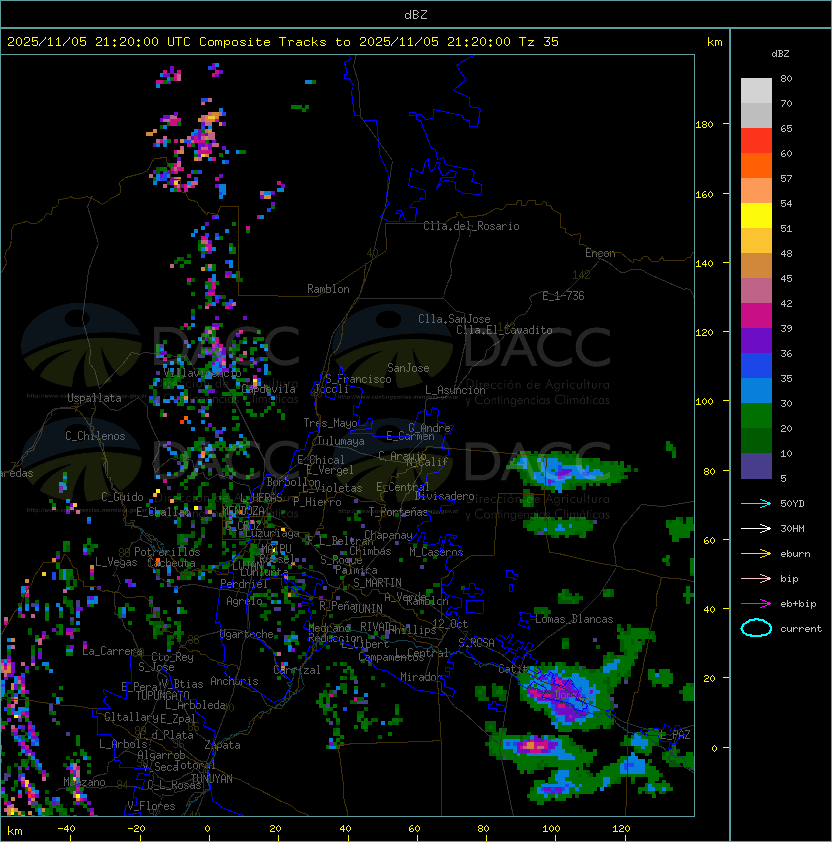Click the 'km' label at bottom left
This screenshot has height=842, width=832.
pos(15,831)
